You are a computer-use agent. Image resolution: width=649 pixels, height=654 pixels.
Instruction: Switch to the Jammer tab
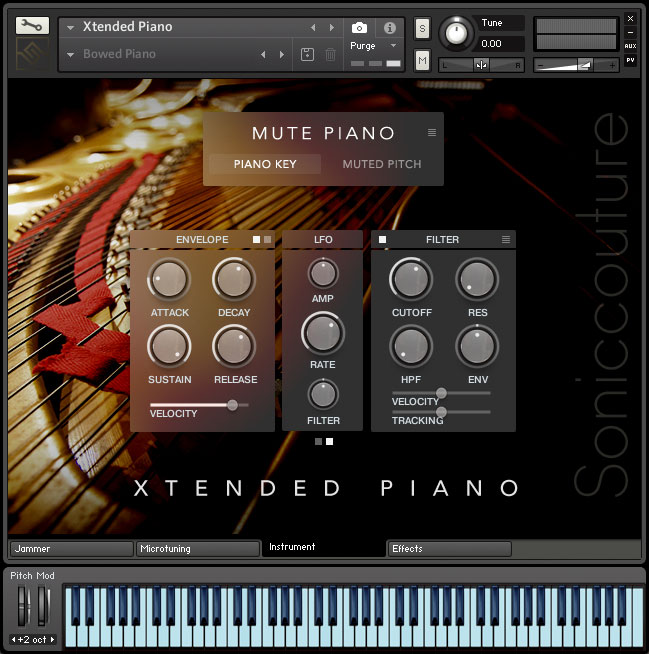pyautogui.click(x=72, y=548)
